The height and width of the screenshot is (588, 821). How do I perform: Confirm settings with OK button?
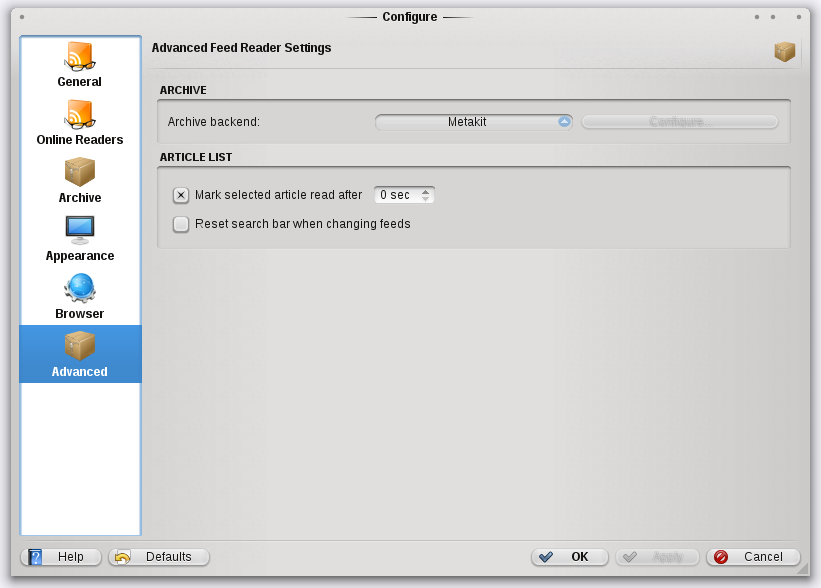(570, 557)
